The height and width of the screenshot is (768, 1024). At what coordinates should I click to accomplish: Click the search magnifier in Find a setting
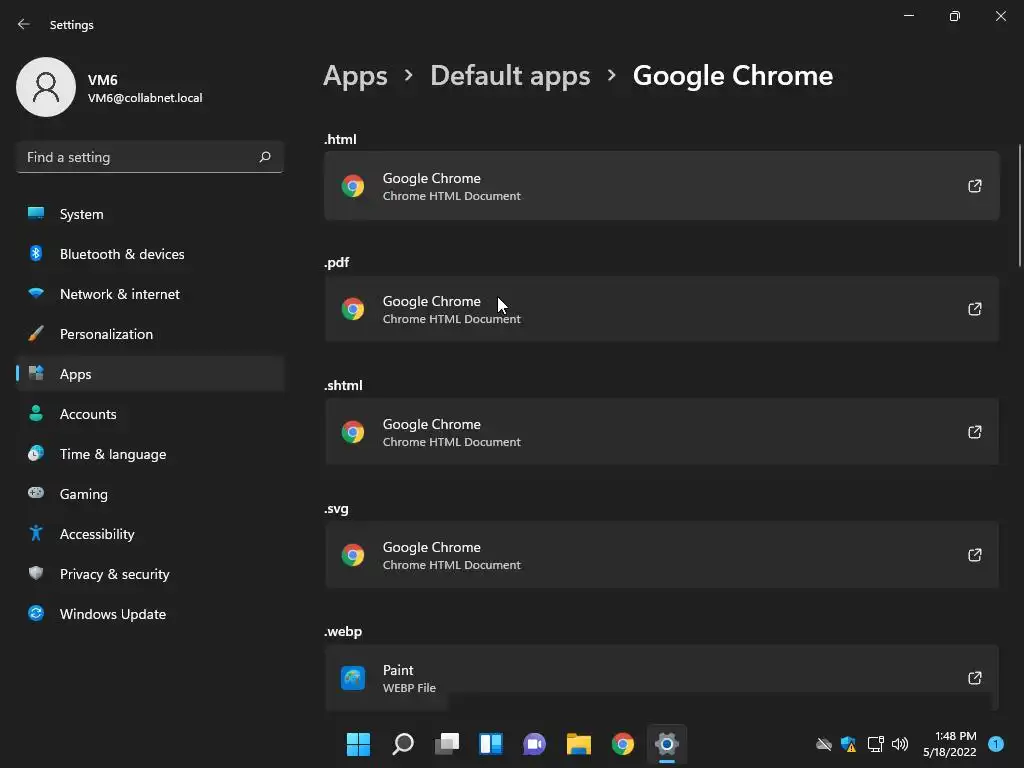click(264, 157)
